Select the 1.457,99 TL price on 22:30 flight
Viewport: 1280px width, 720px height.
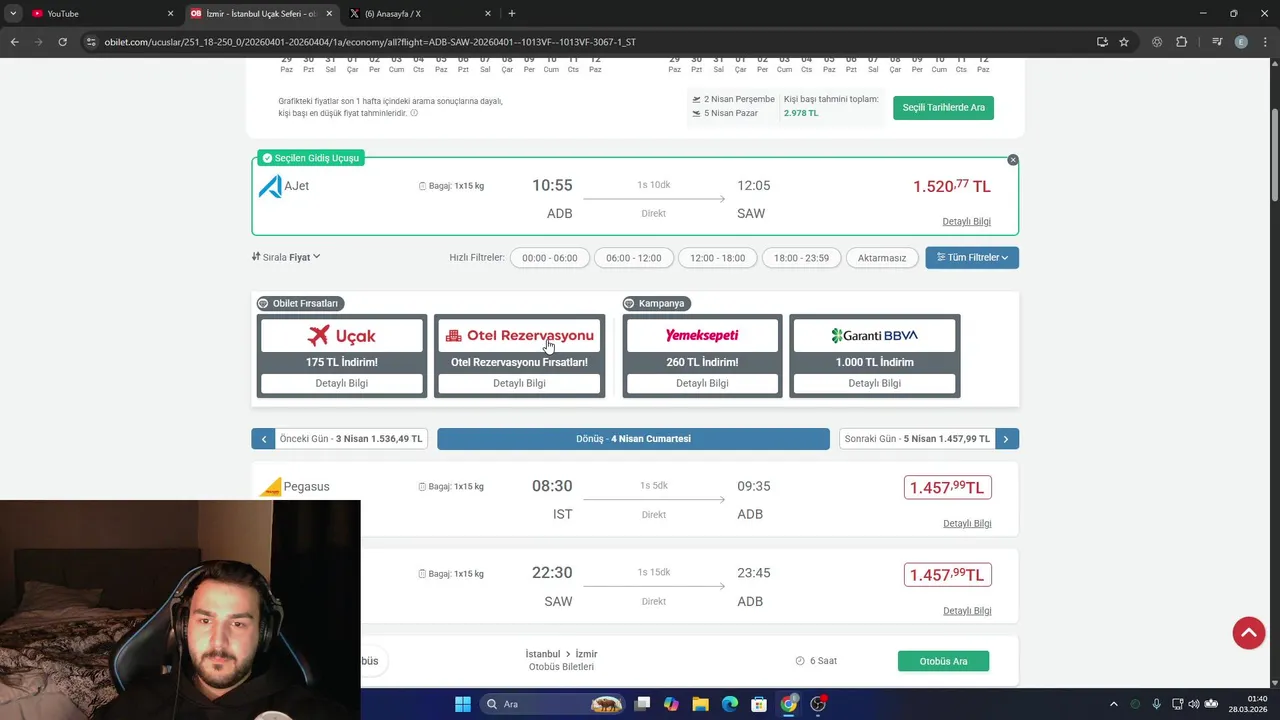tap(947, 575)
